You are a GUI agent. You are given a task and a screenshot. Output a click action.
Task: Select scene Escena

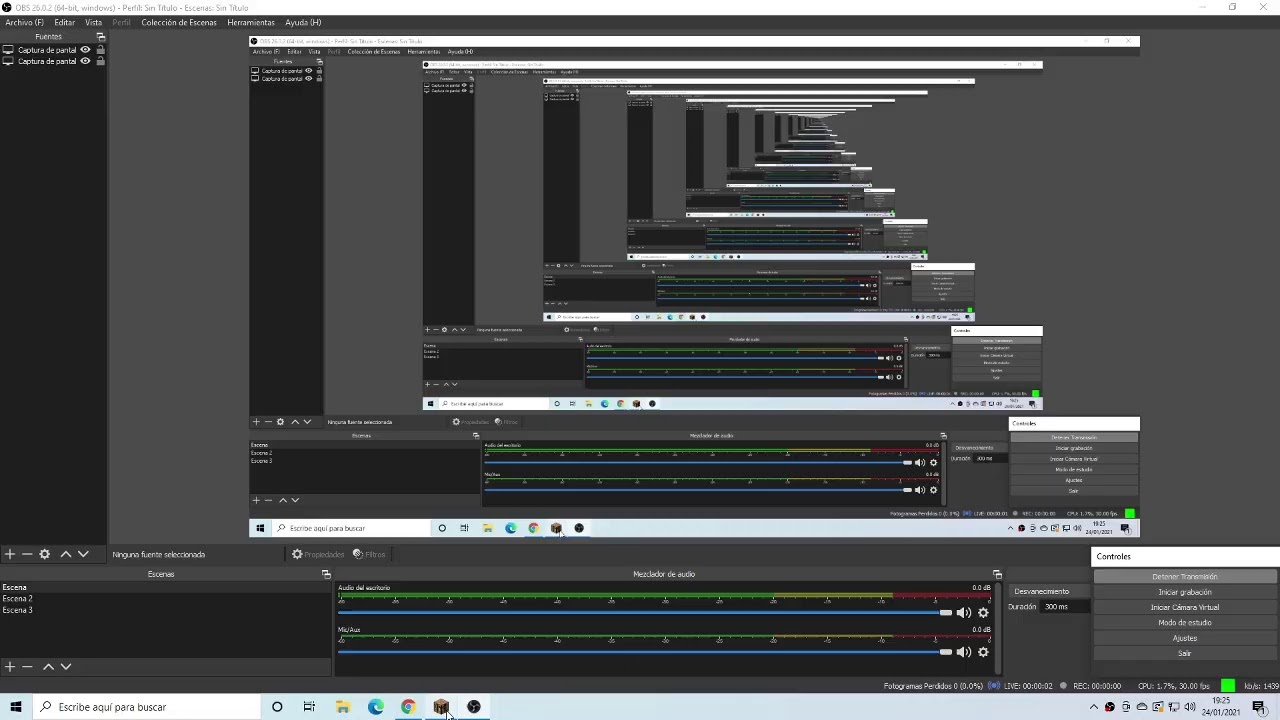click(x=165, y=587)
